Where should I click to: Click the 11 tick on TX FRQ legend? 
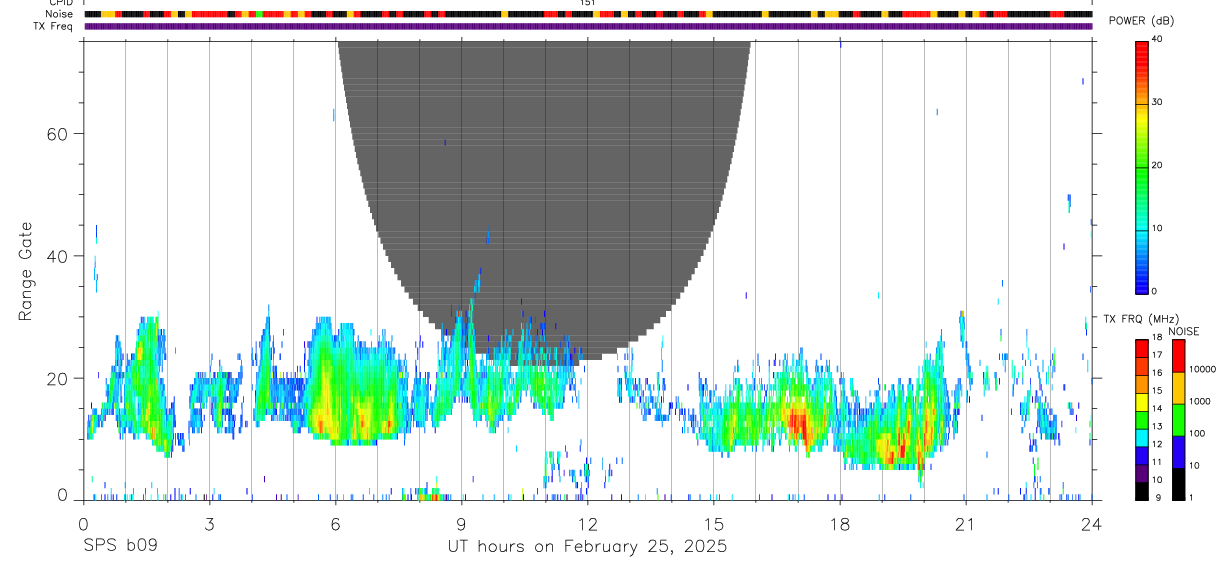tap(1157, 462)
